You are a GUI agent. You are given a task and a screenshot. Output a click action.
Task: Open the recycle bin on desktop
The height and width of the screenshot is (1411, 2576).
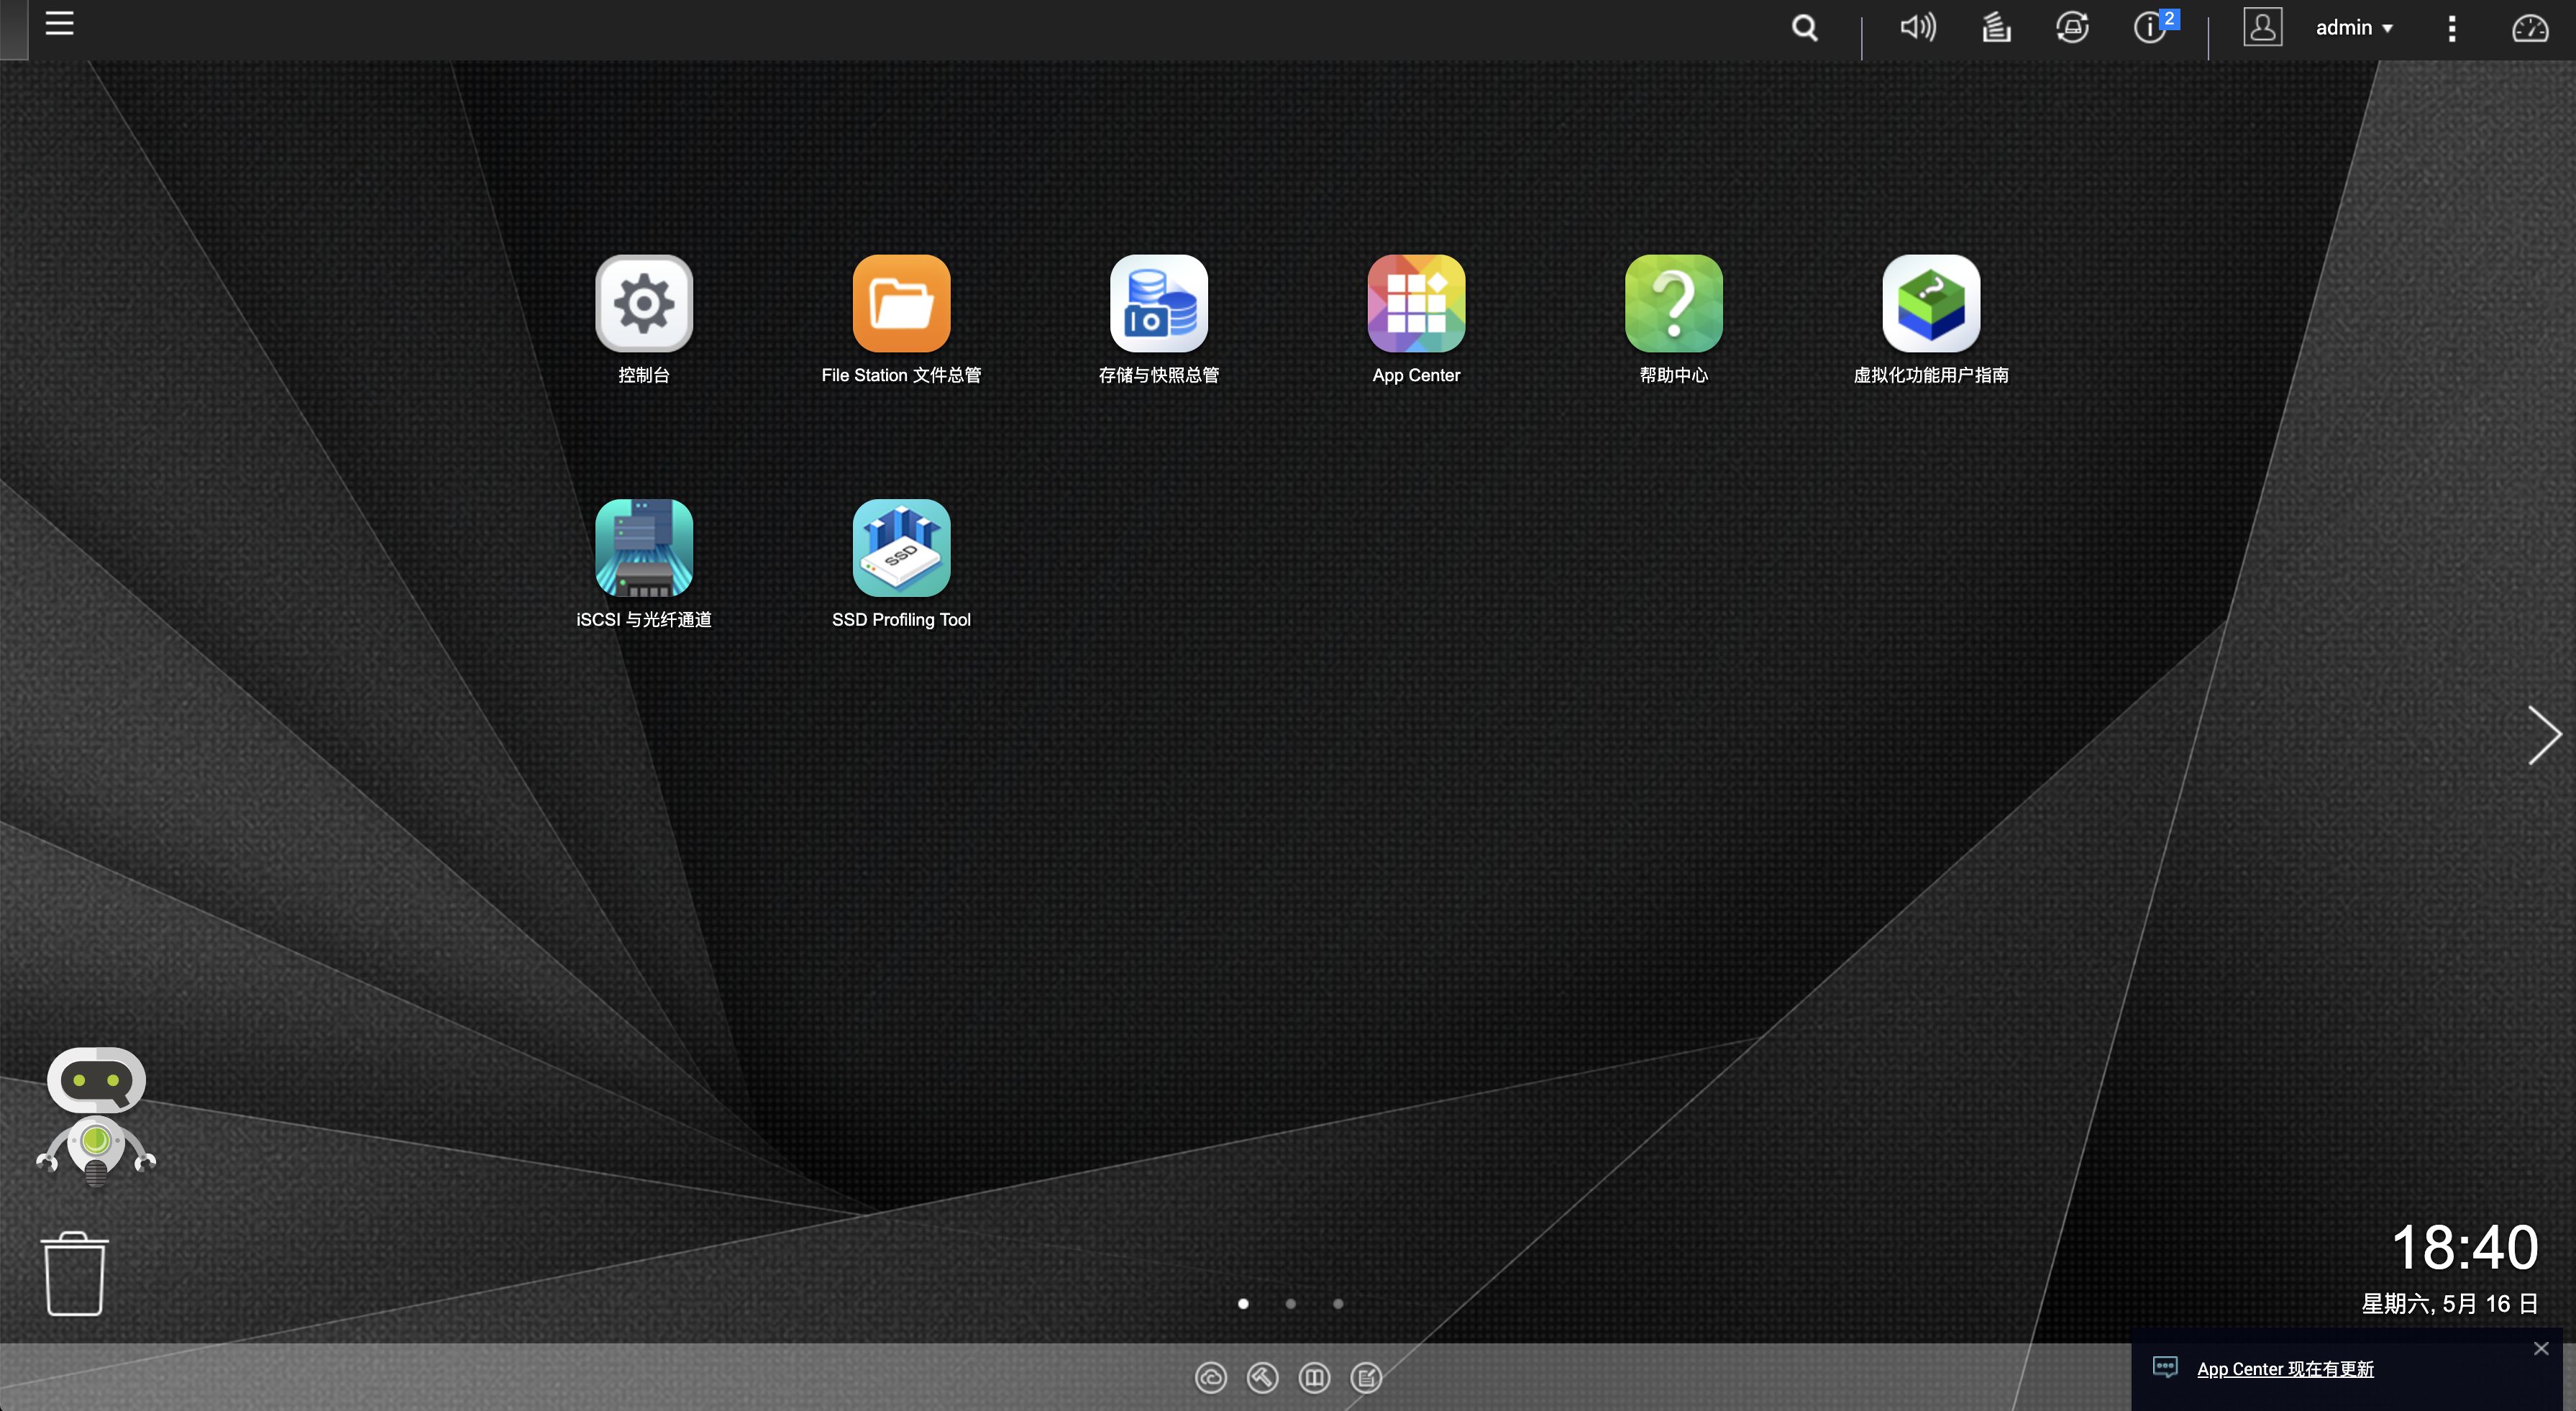75,1274
